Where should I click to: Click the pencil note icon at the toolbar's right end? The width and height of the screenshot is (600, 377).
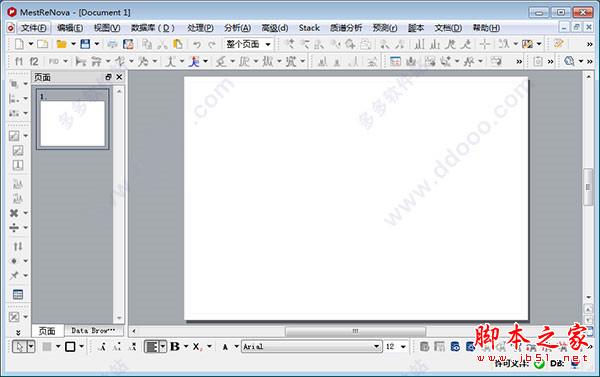point(558,44)
